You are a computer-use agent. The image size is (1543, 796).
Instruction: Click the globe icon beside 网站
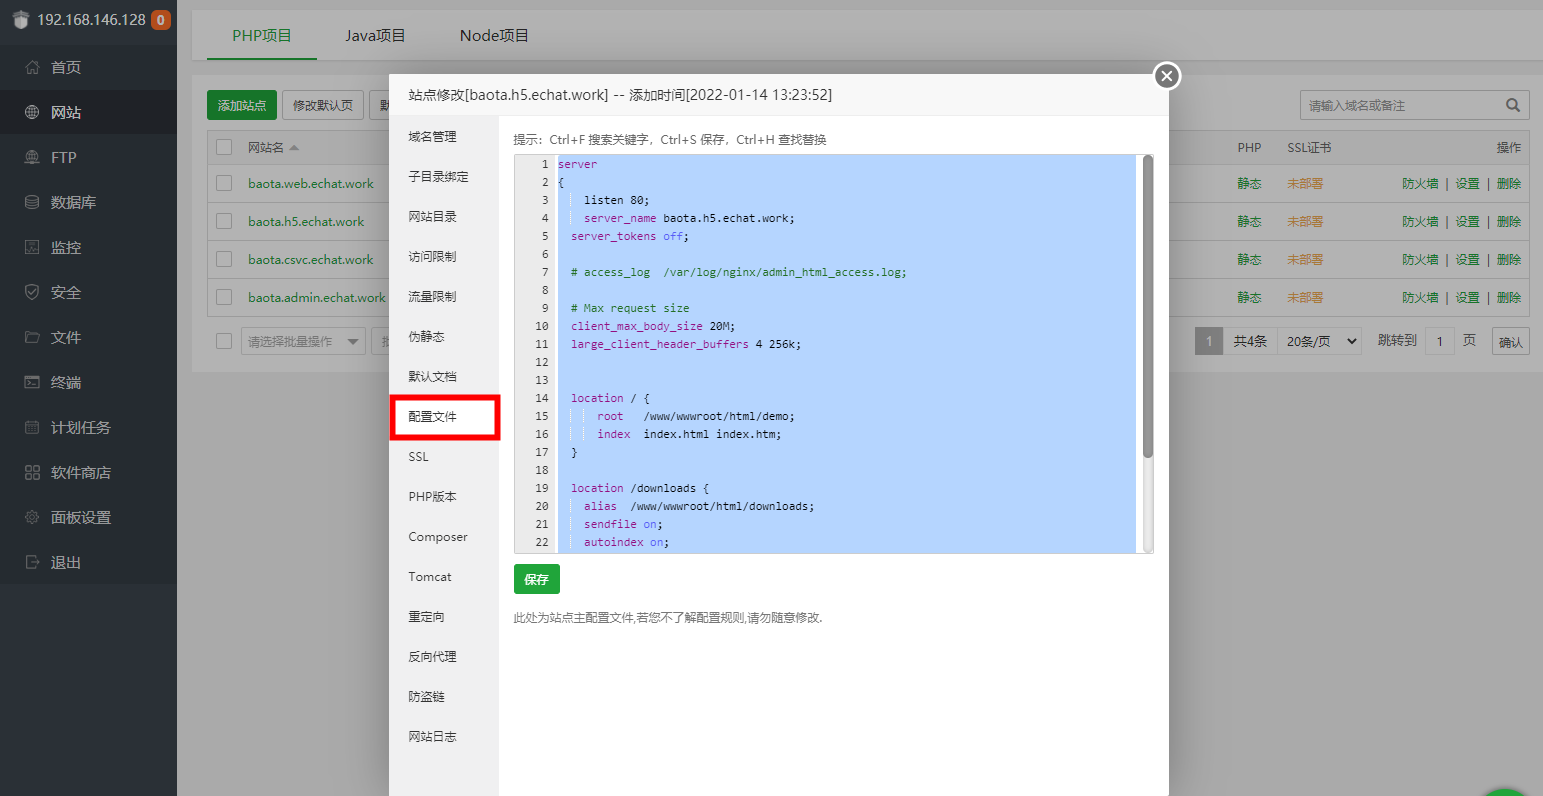pyautogui.click(x=32, y=113)
